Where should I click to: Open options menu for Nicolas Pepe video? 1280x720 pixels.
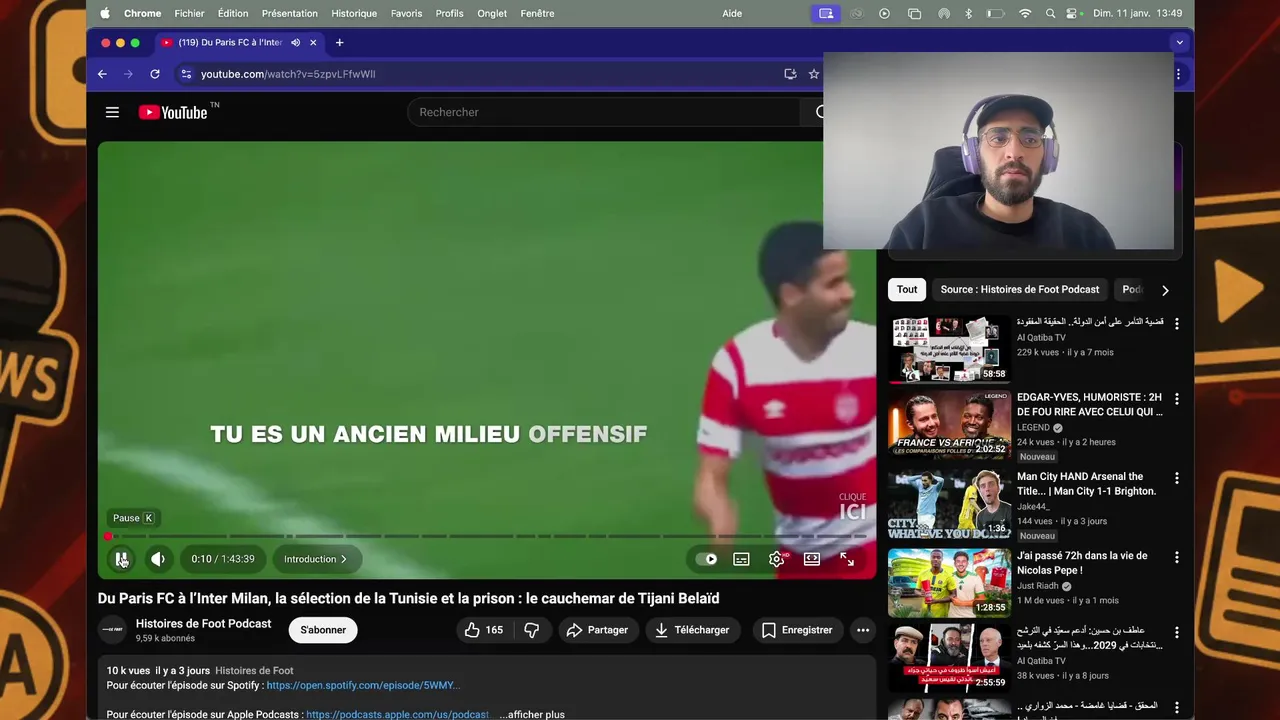tap(1177, 557)
